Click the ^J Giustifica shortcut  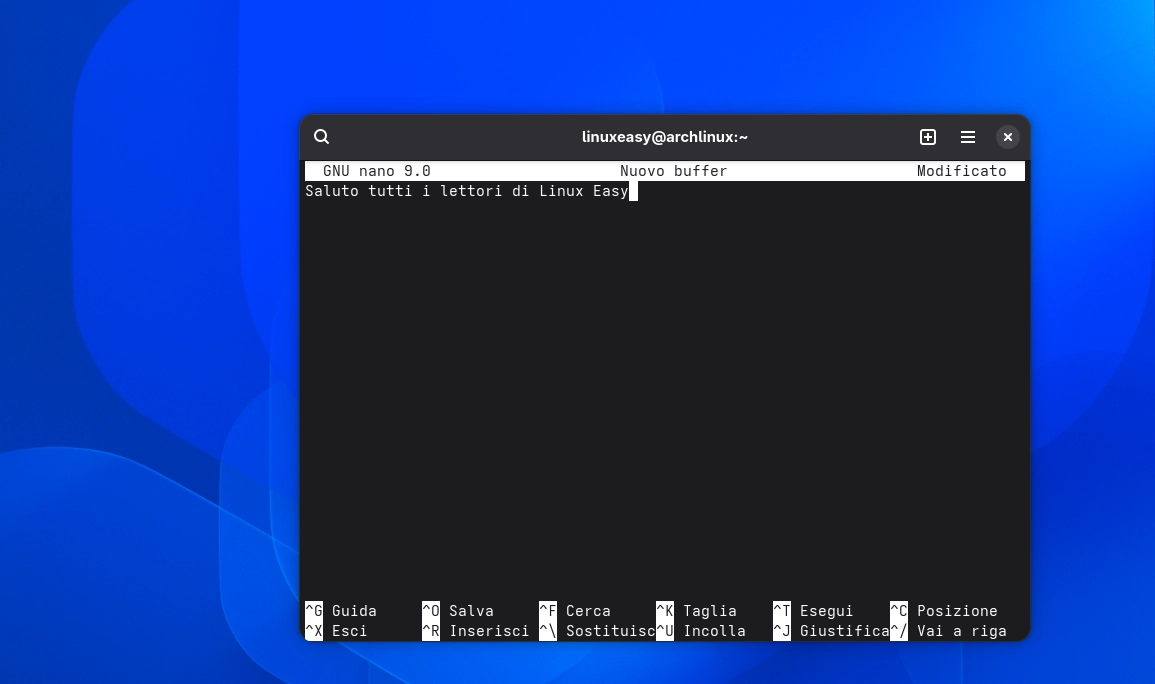coord(831,631)
